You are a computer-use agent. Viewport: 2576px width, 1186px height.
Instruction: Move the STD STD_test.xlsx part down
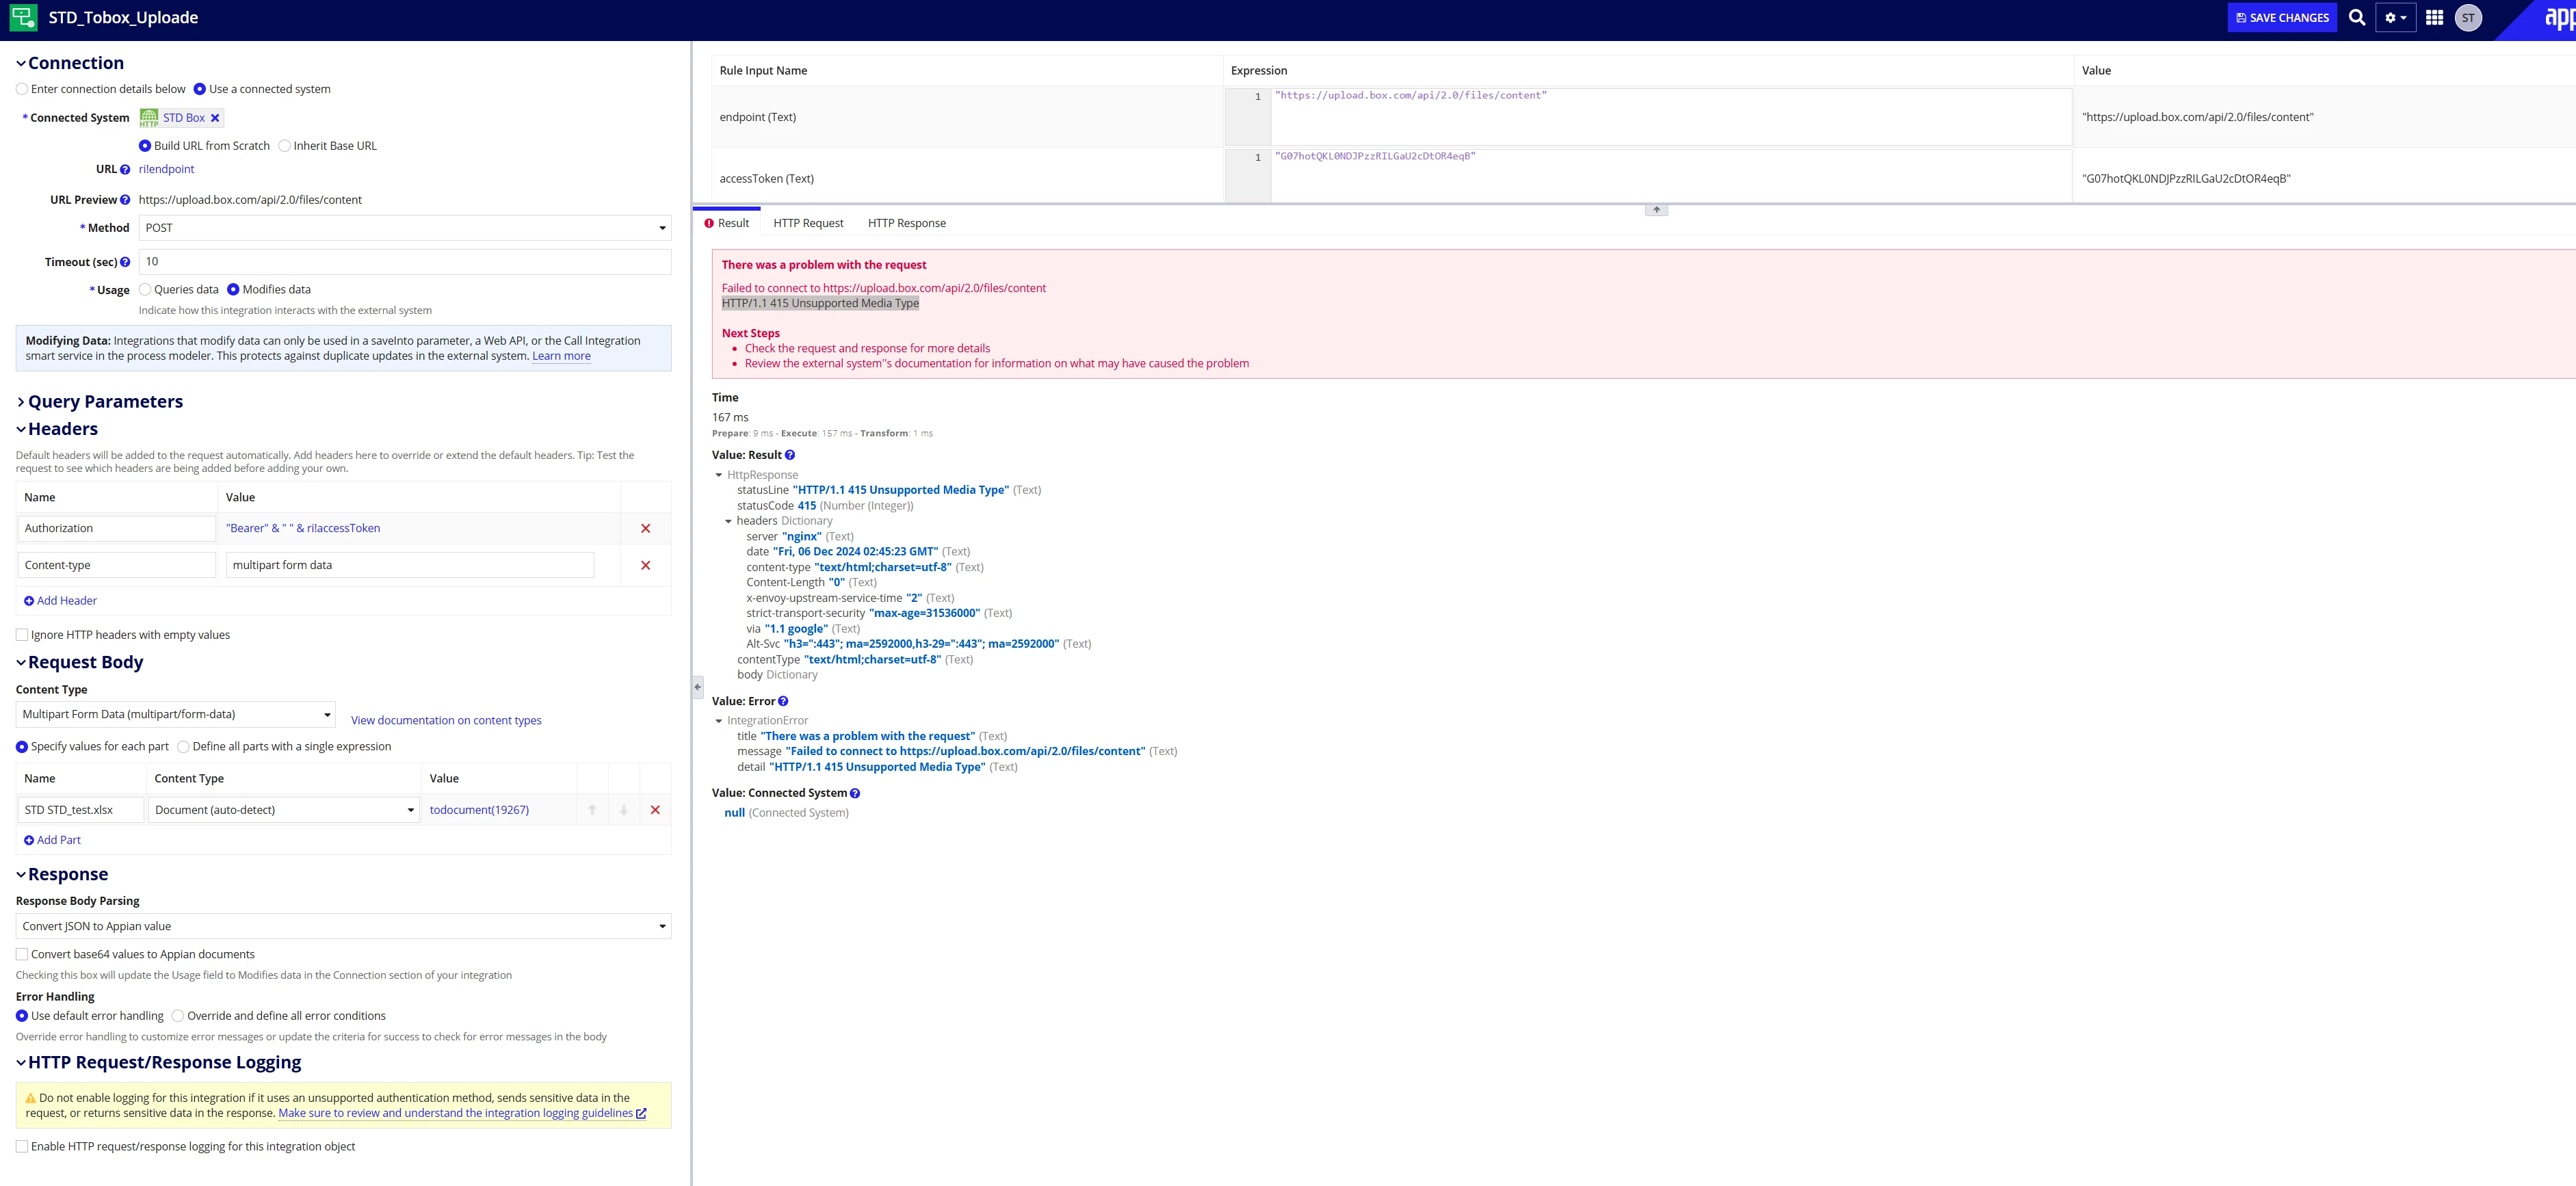pos(623,810)
